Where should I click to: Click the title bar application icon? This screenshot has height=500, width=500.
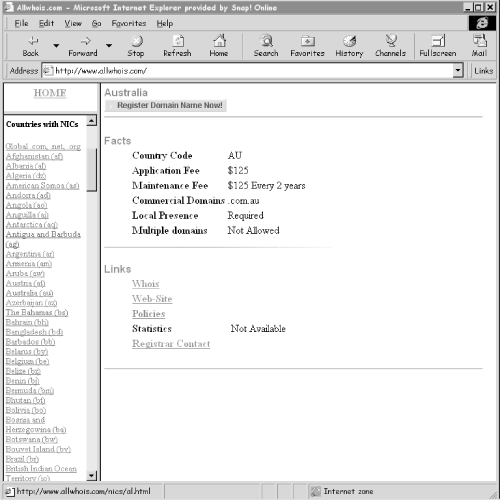point(9,7)
